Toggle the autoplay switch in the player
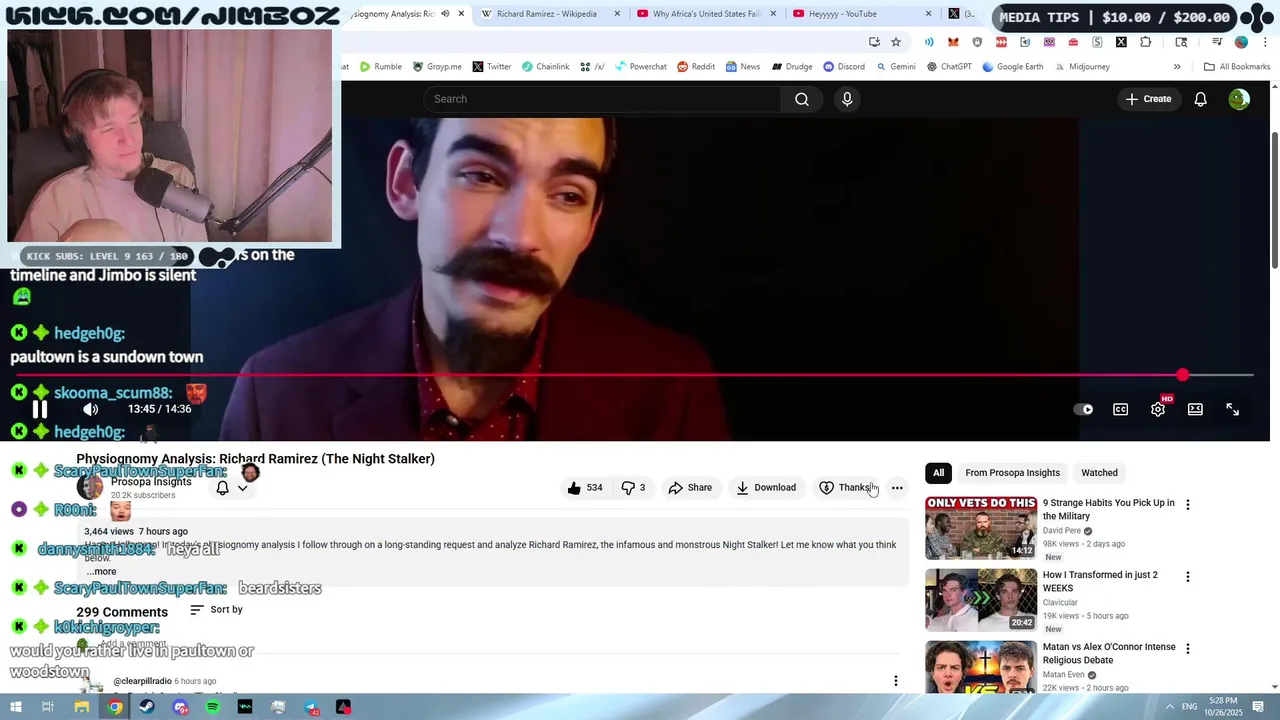 pyautogui.click(x=1083, y=409)
